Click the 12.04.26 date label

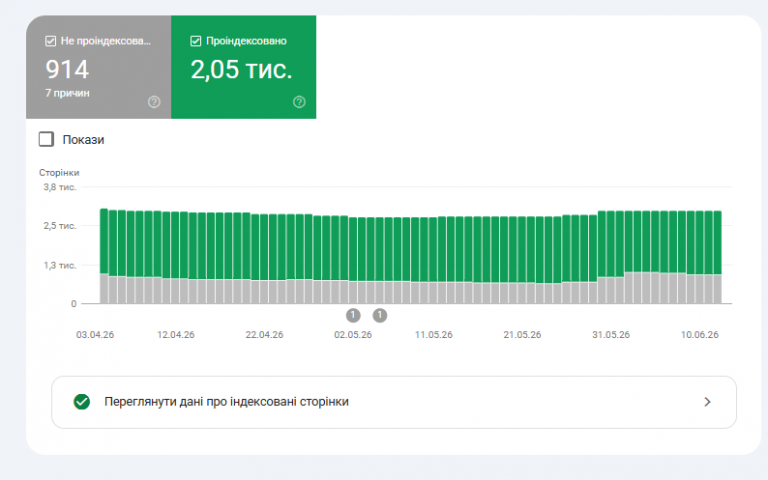(176, 335)
